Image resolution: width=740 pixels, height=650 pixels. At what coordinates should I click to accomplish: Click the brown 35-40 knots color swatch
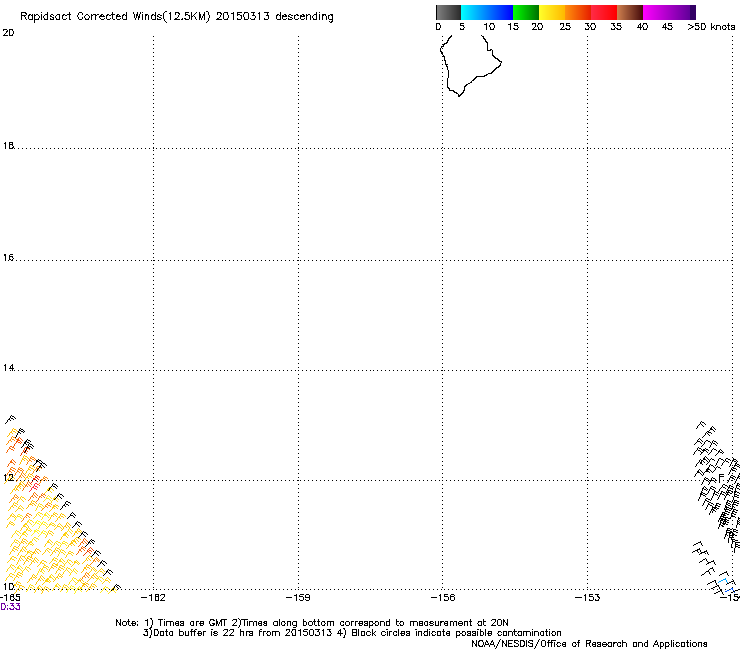pos(630,12)
